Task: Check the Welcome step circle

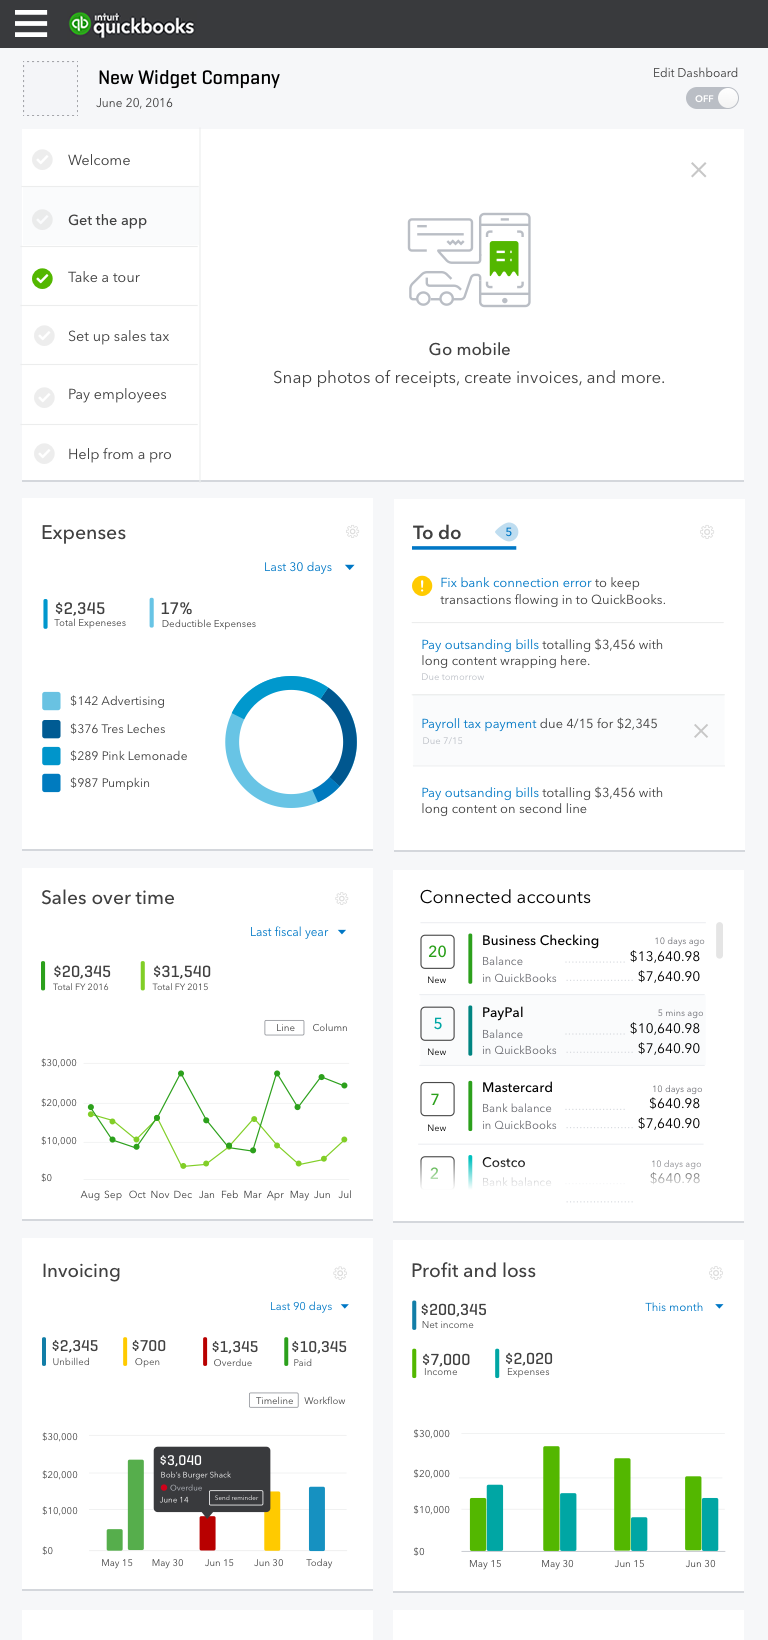Action: tap(43, 160)
